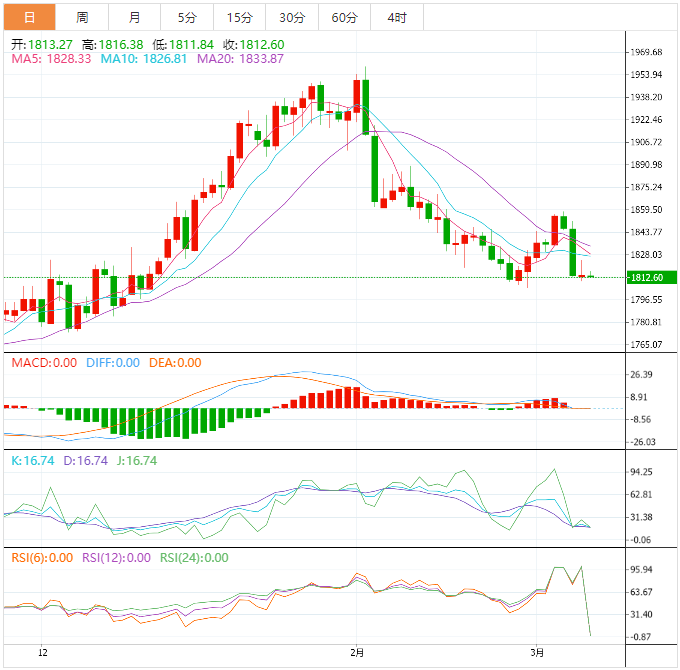This screenshot has height=670, width=680.
Task: Switch to the 5分 timeframe tab
Action: coord(187,17)
